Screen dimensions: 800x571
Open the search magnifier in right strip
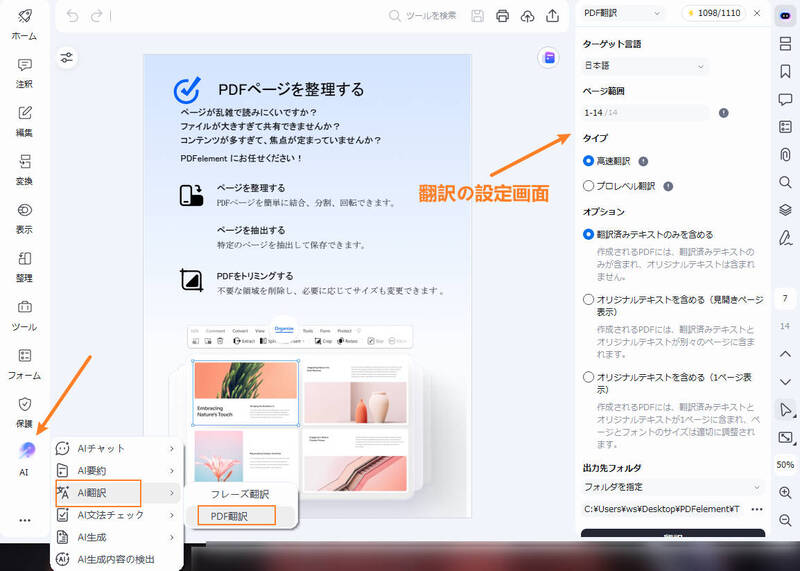785,182
